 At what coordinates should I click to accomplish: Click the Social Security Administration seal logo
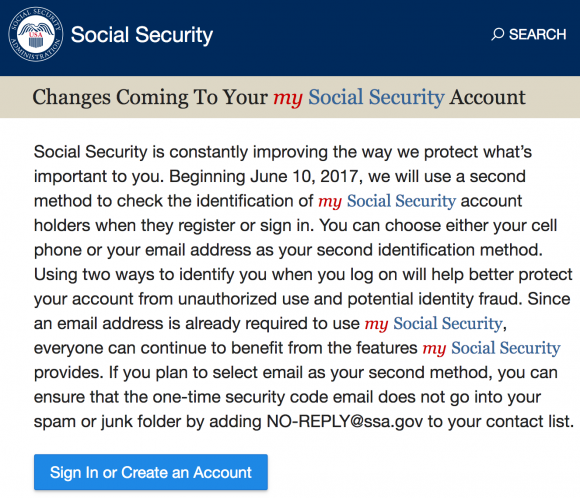coord(36,34)
